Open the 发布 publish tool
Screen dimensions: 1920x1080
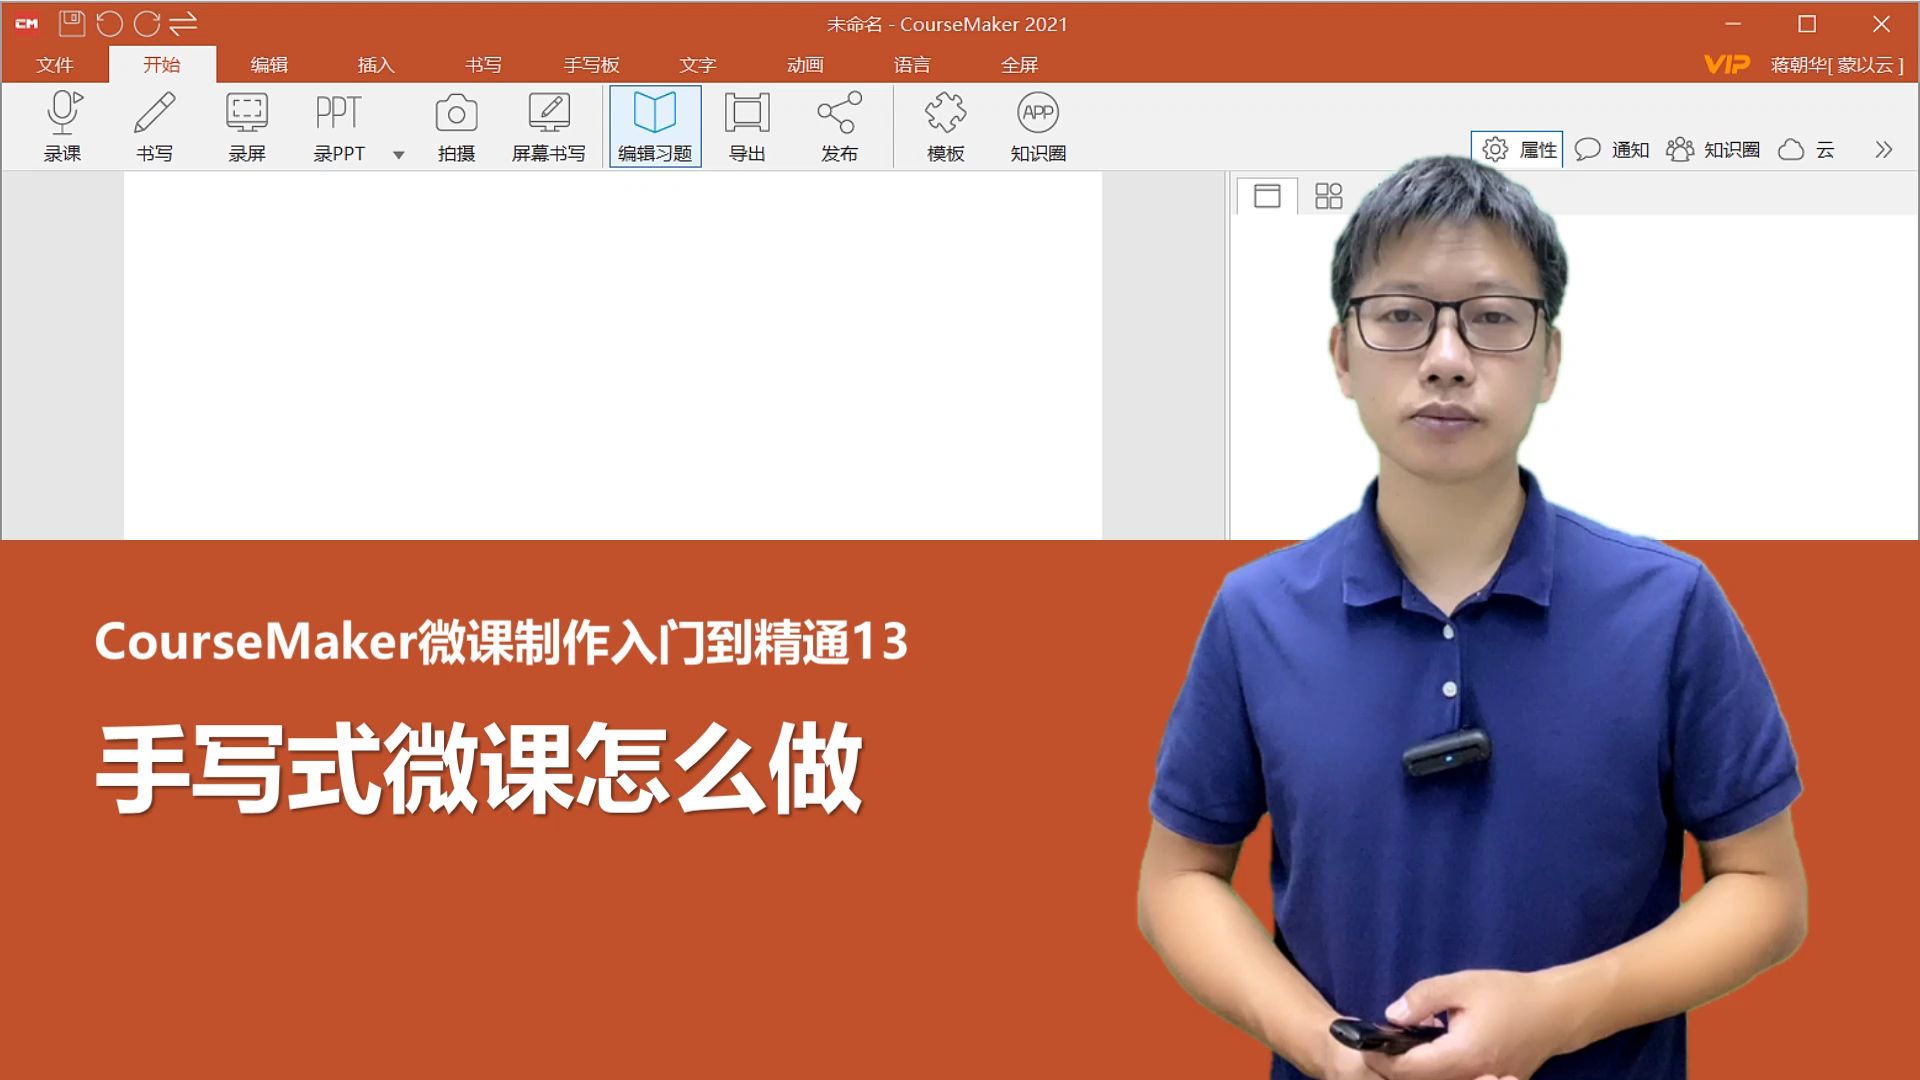click(x=840, y=125)
